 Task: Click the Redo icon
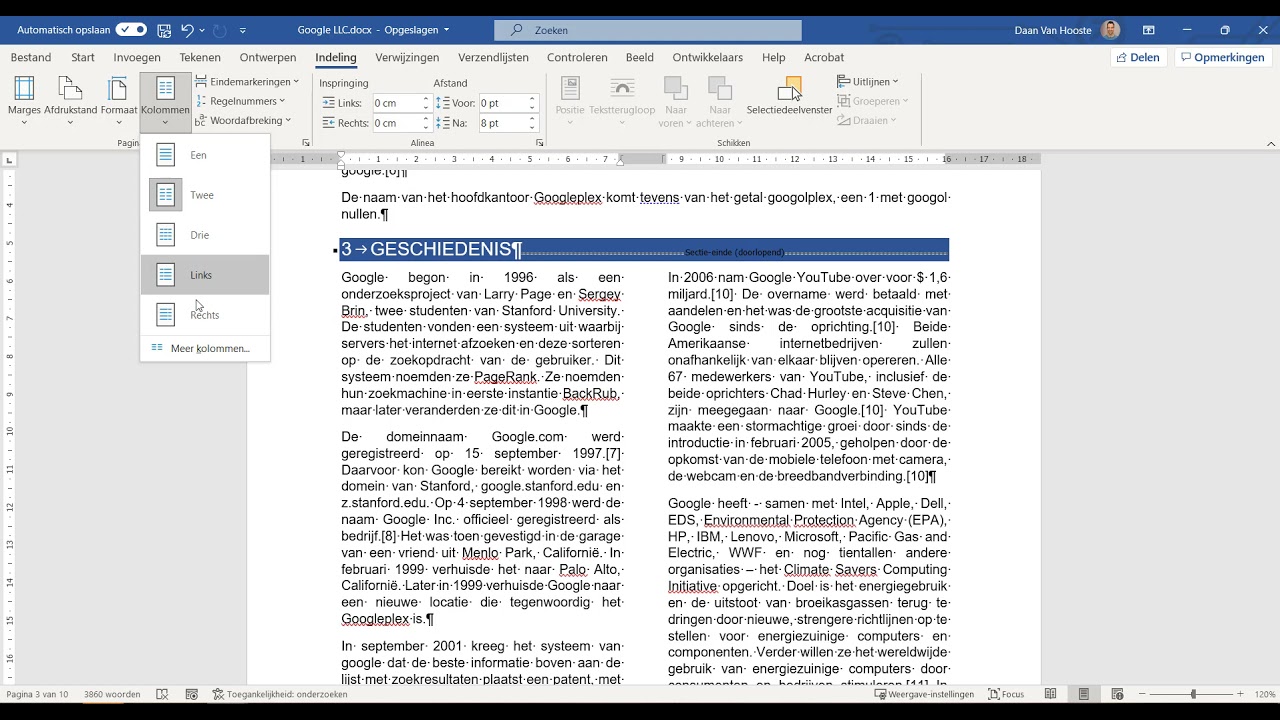tap(220, 30)
